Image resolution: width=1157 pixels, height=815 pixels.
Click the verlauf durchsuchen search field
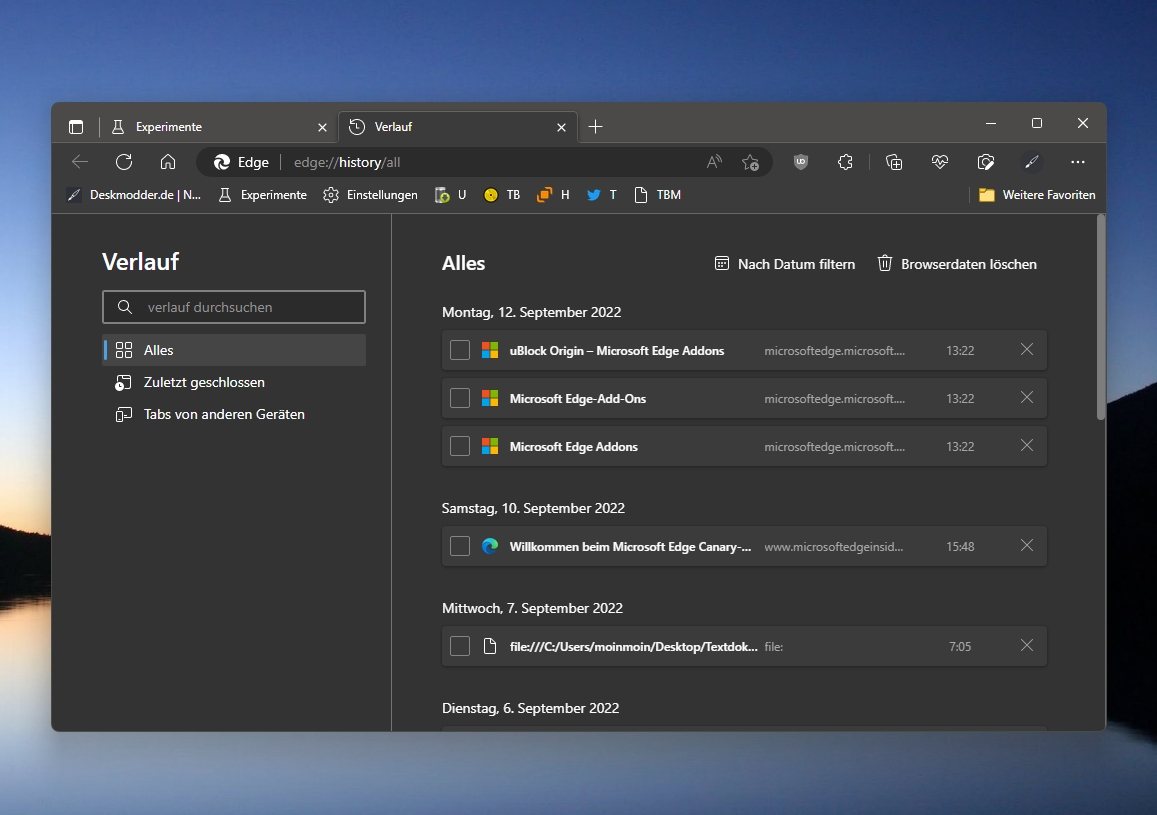point(234,307)
